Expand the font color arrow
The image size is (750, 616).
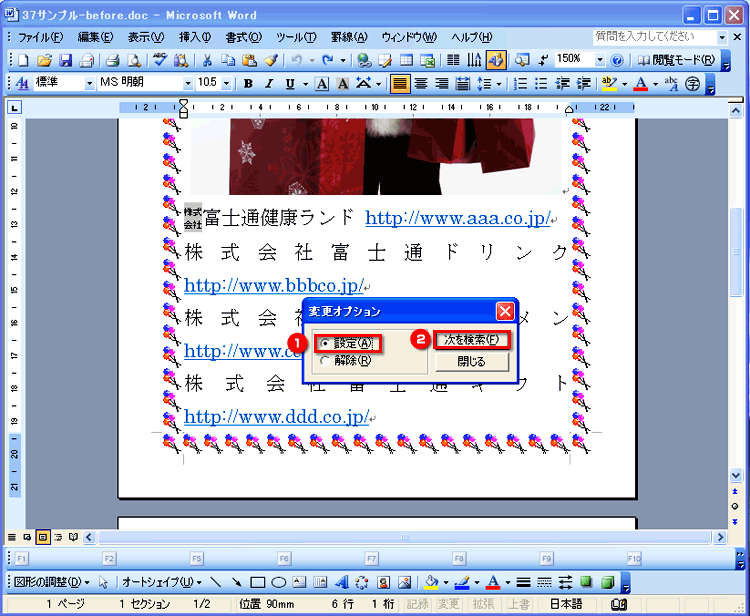[655, 84]
